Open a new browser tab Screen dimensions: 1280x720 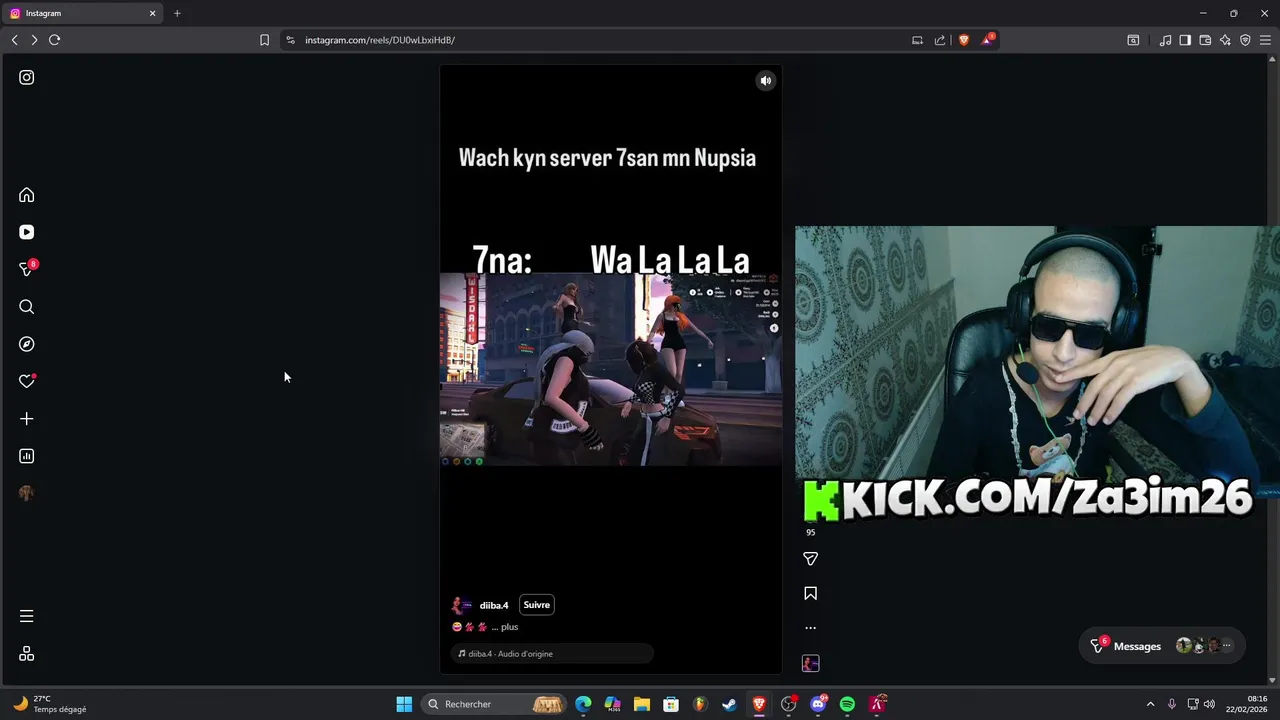177,13
